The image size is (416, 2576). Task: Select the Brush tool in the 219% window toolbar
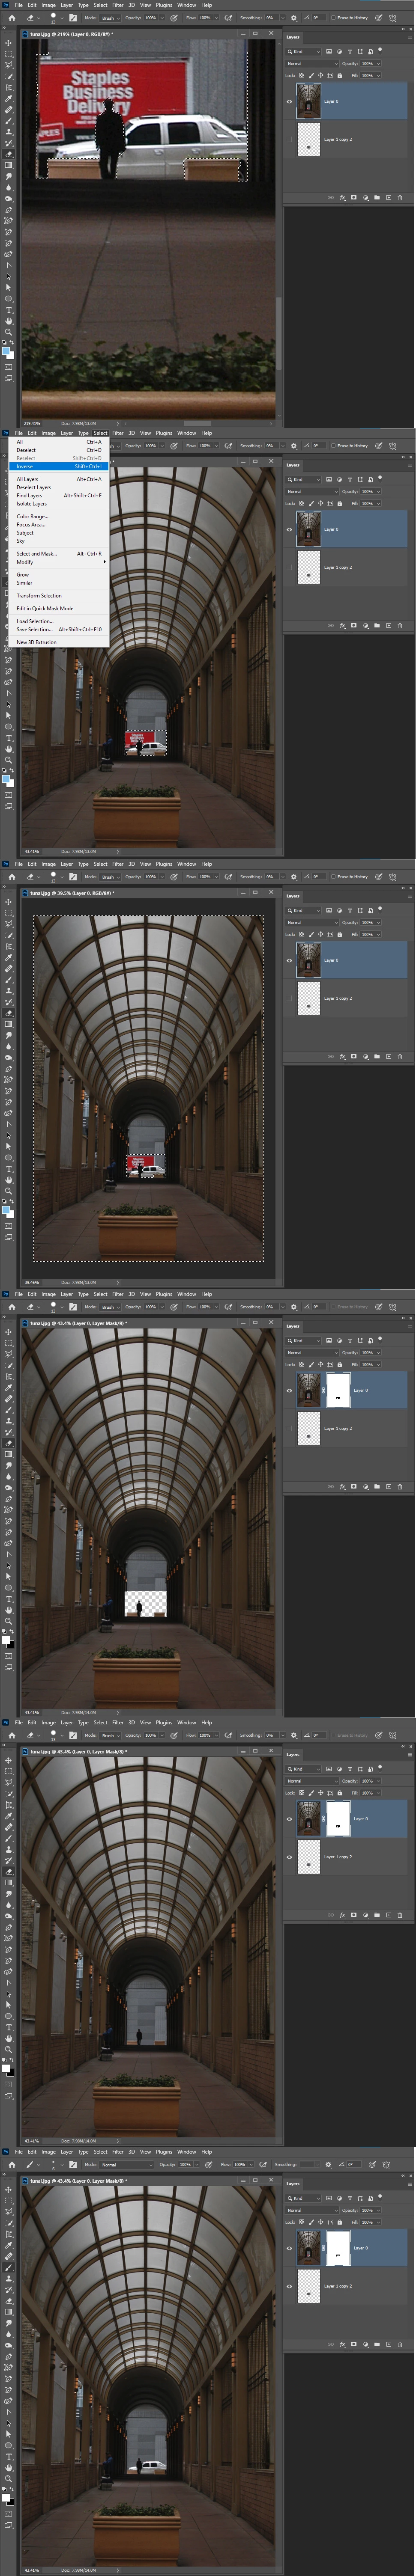click(x=8, y=121)
